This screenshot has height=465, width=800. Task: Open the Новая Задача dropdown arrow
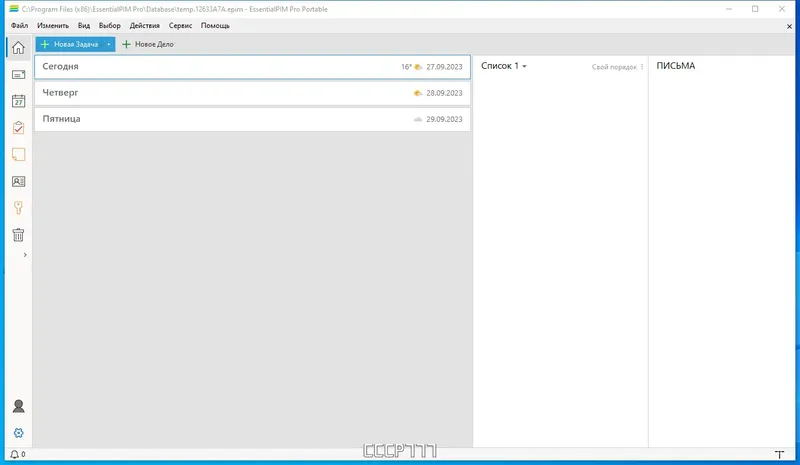[109, 44]
